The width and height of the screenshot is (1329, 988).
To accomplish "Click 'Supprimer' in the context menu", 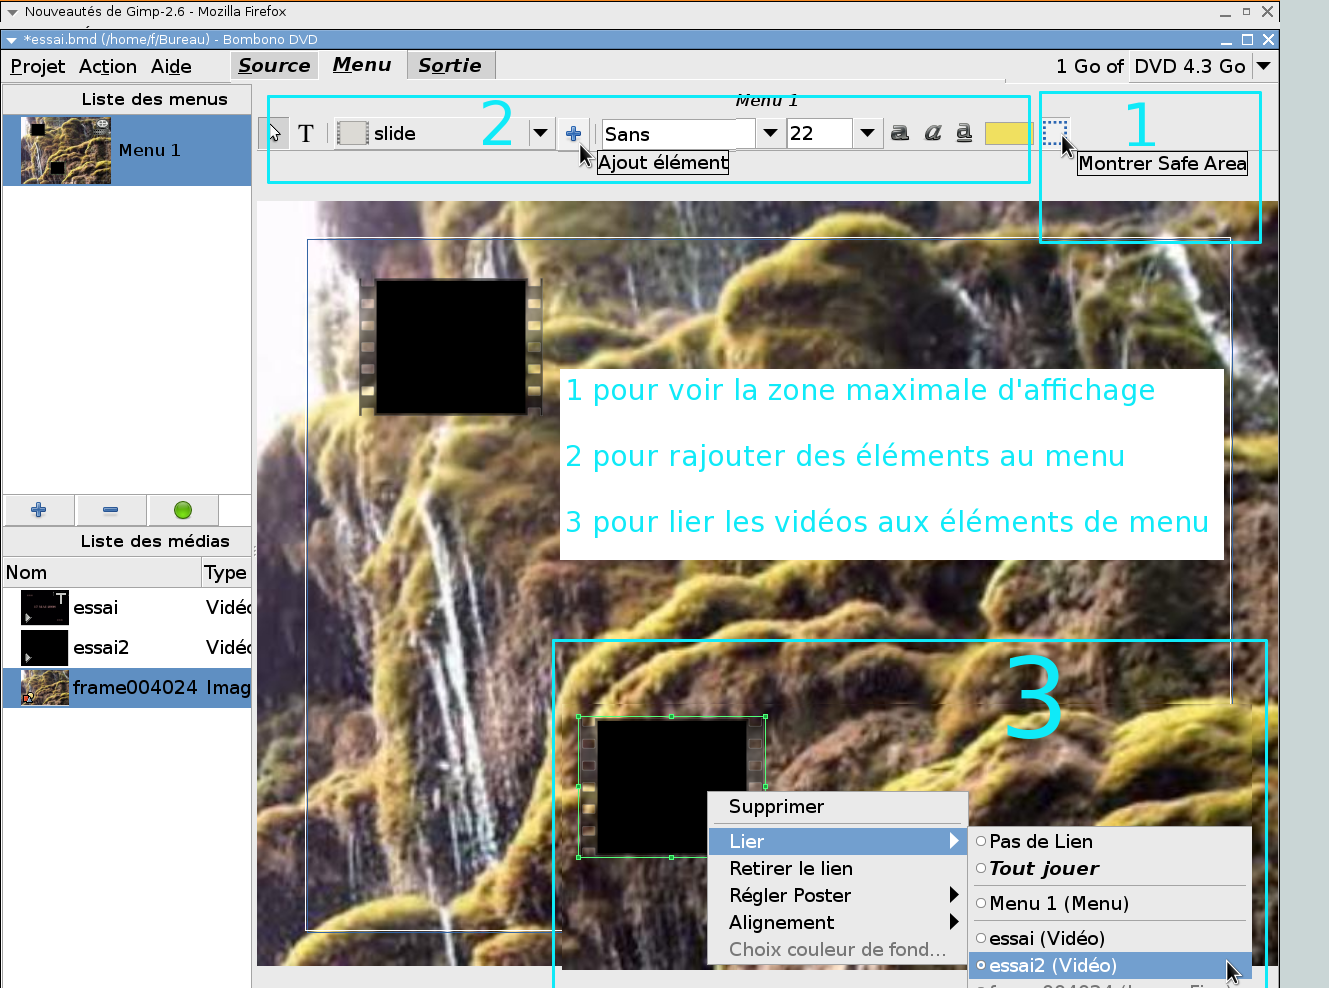I will 776,806.
